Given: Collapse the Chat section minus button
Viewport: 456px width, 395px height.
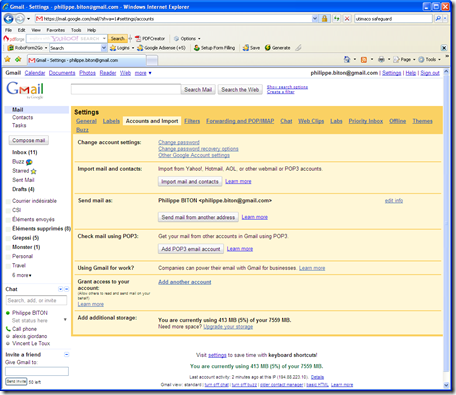Looking at the screenshot, I should (x=66, y=289).
